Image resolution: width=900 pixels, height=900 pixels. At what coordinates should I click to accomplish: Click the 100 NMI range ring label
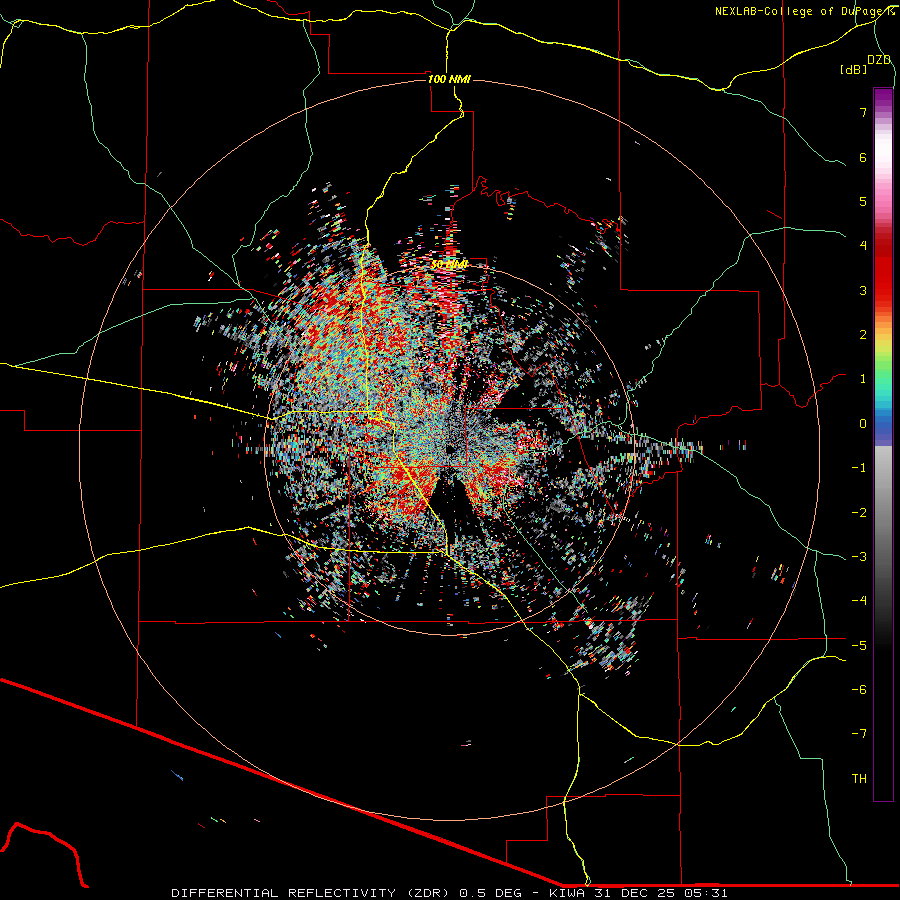[x=449, y=79]
